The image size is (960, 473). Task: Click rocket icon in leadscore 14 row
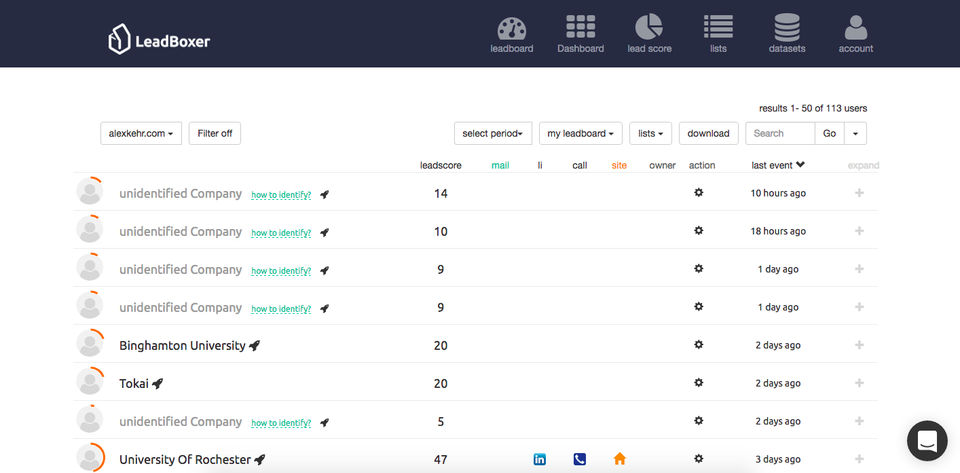[x=324, y=195]
